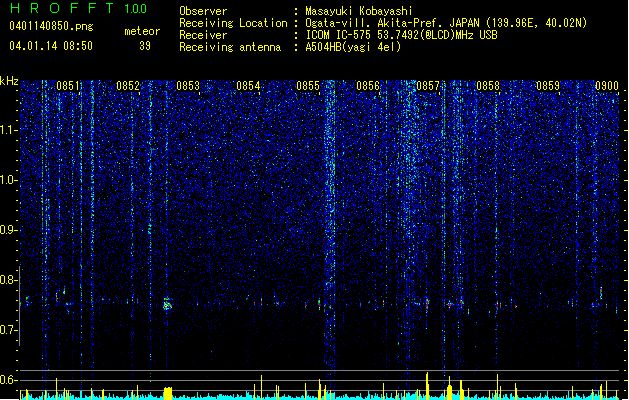The height and width of the screenshot is (400, 629).
Task: Click the 0.7 frequency axis label
Action: click(9, 330)
